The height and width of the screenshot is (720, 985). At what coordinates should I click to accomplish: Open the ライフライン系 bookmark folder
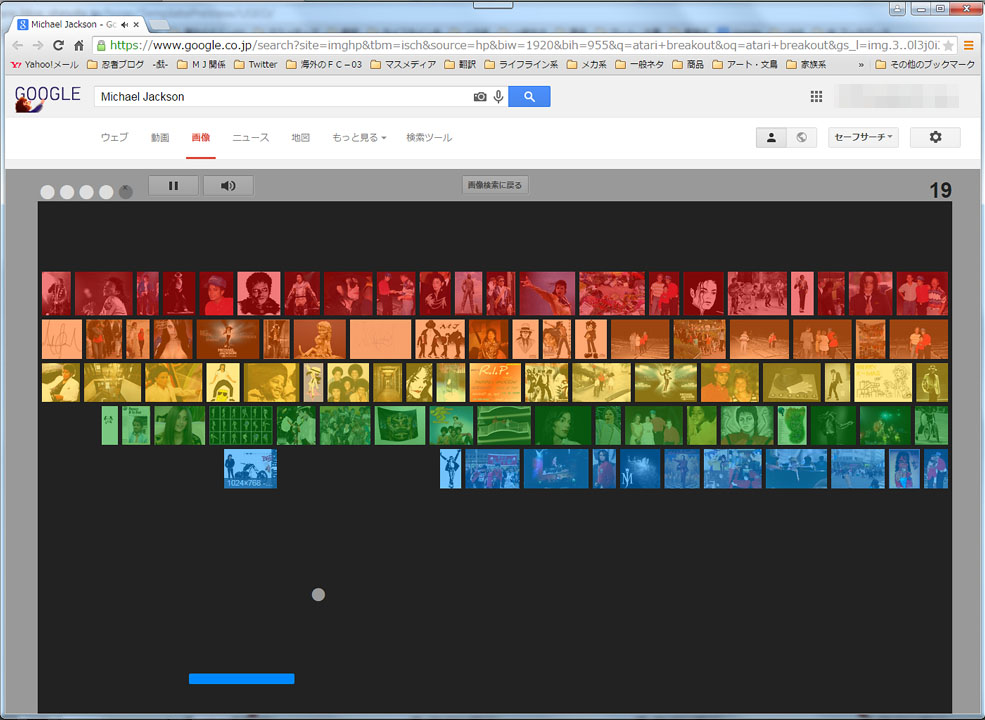click(x=521, y=64)
